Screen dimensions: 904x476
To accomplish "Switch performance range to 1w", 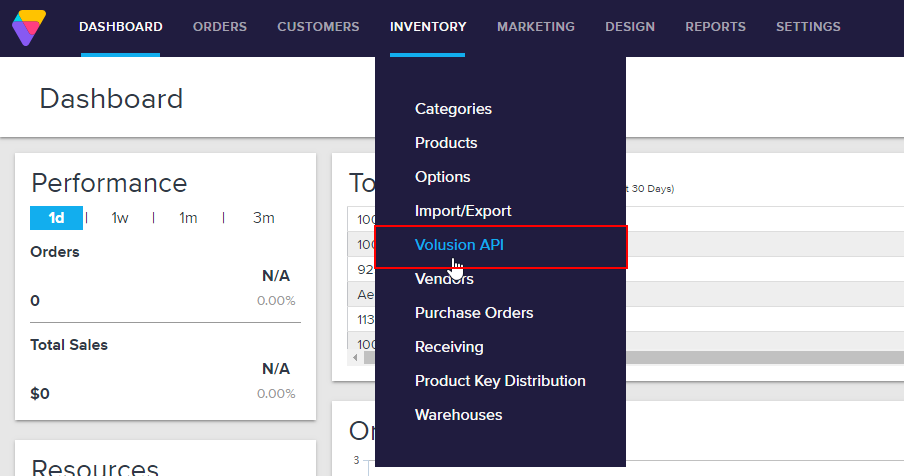I will [x=119, y=218].
